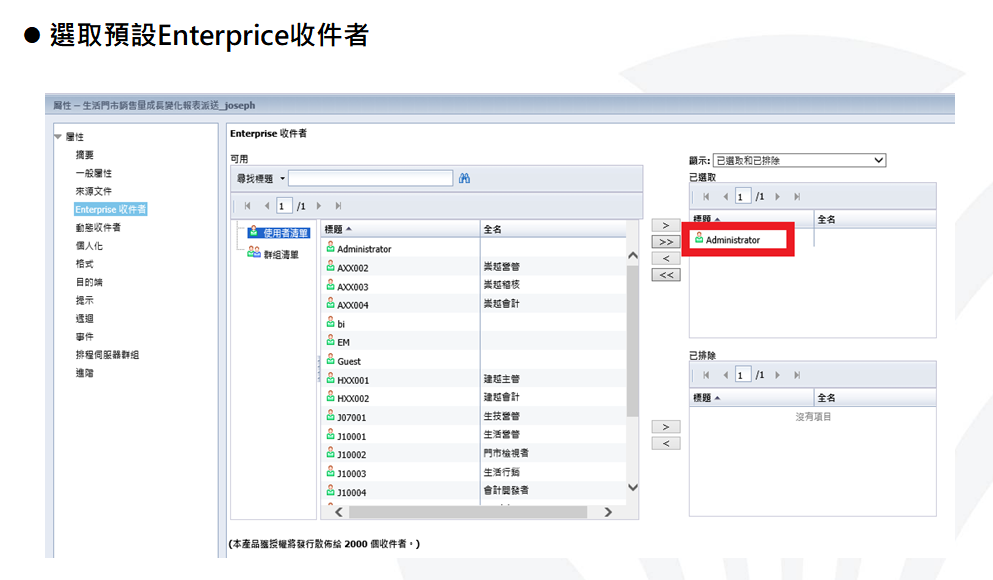This screenshot has height=580, width=993.
Task: Collapse the 屬性 tree root node
Action: tap(58, 137)
